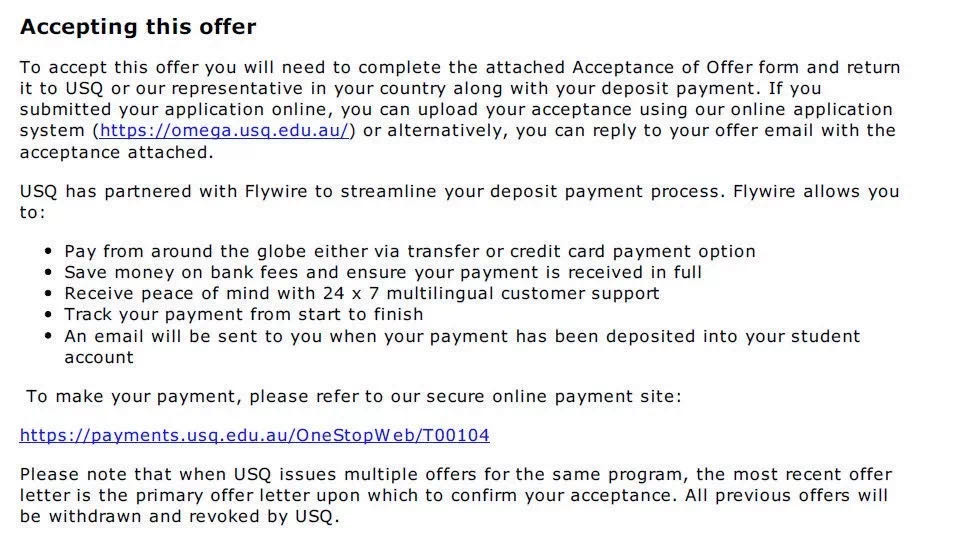Click the 'Save money on bank fees' bullet text

(383, 272)
